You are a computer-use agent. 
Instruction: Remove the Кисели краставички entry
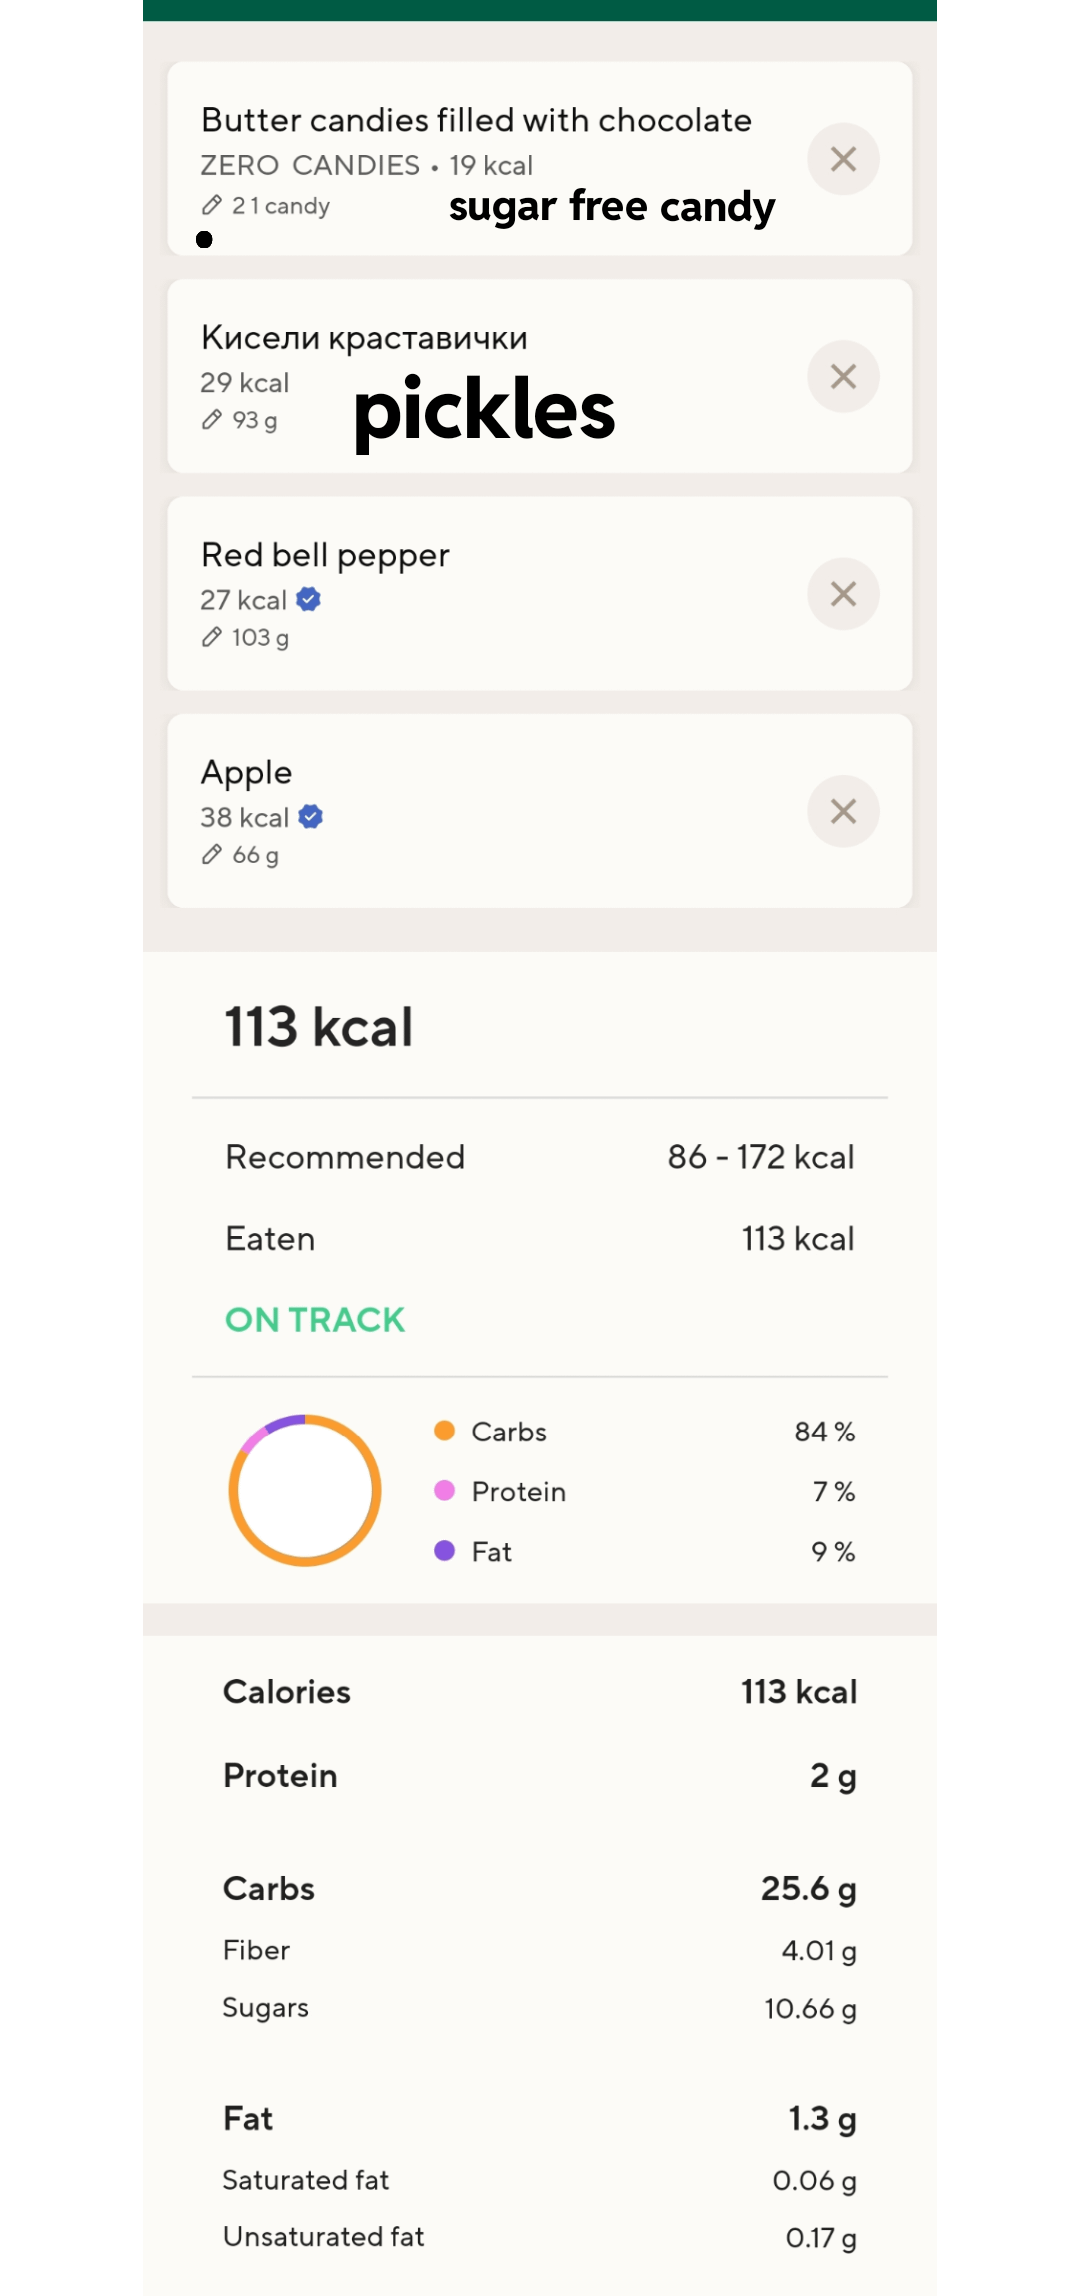[x=843, y=377]
